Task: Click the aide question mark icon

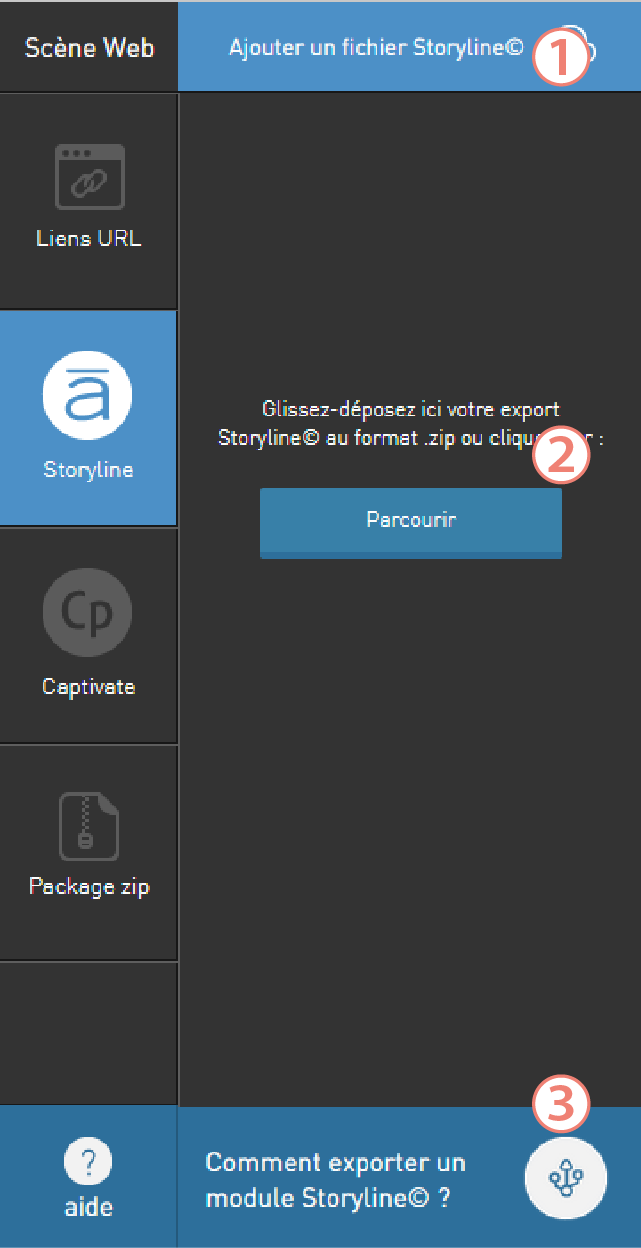Action: pos(88,1162)
